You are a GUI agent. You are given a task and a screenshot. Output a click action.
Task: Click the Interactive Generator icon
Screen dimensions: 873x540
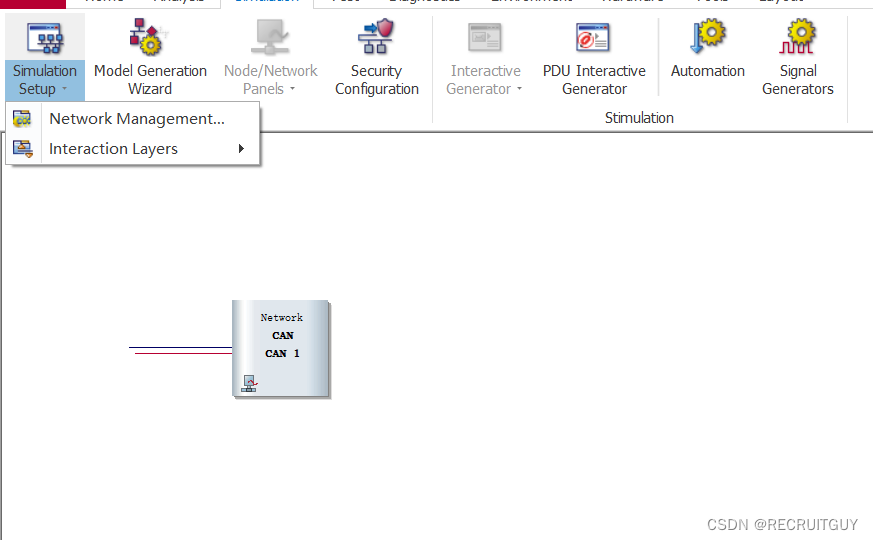484,37
